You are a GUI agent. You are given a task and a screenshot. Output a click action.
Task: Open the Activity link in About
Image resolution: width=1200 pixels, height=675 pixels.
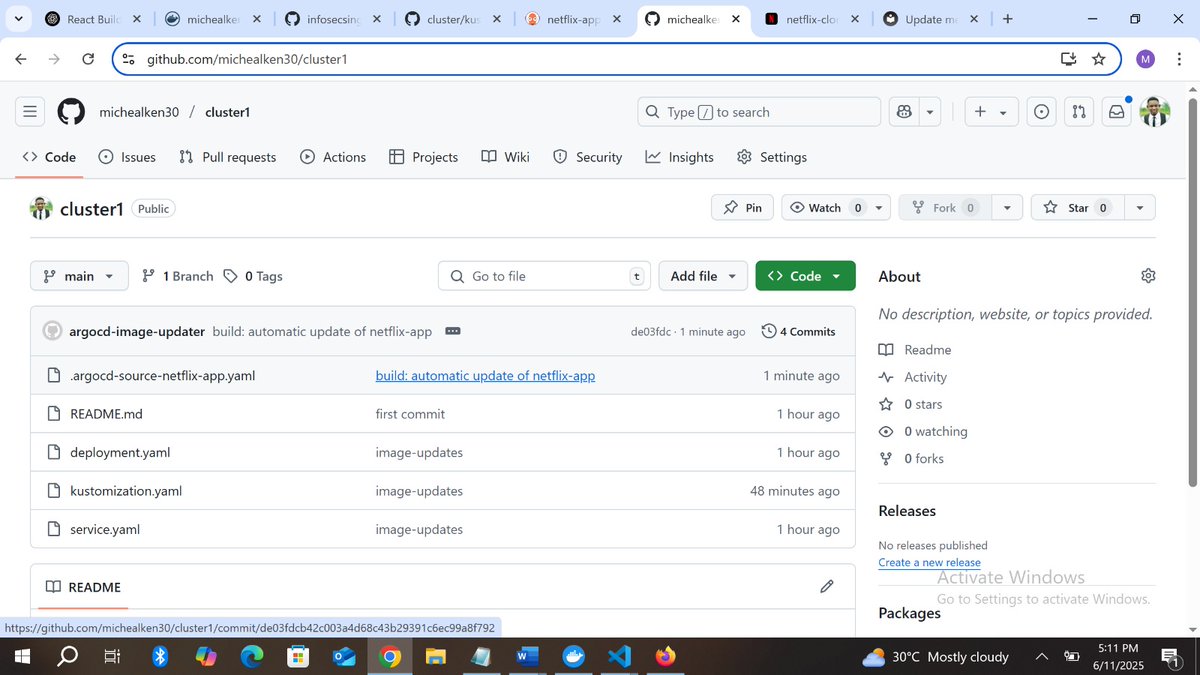(925, 377)
